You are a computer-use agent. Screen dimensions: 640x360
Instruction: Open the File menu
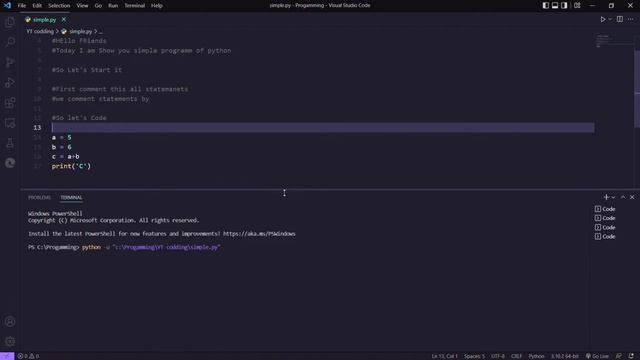pos(22,6)
